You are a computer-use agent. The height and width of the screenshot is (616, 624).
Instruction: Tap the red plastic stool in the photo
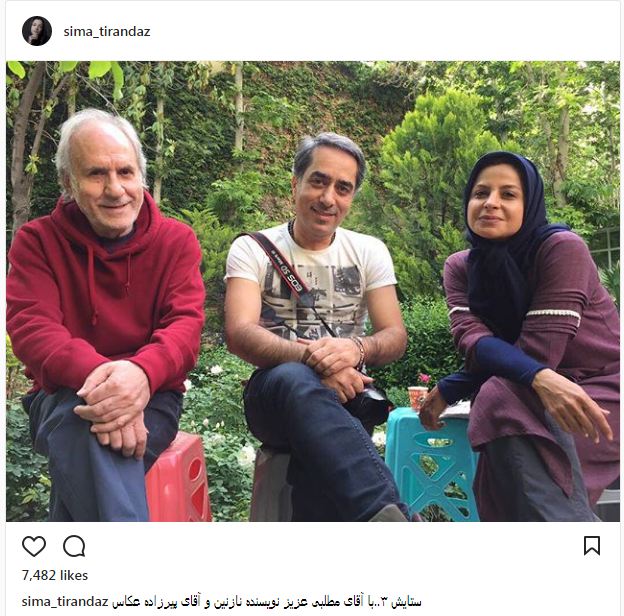tap(179, 478)
